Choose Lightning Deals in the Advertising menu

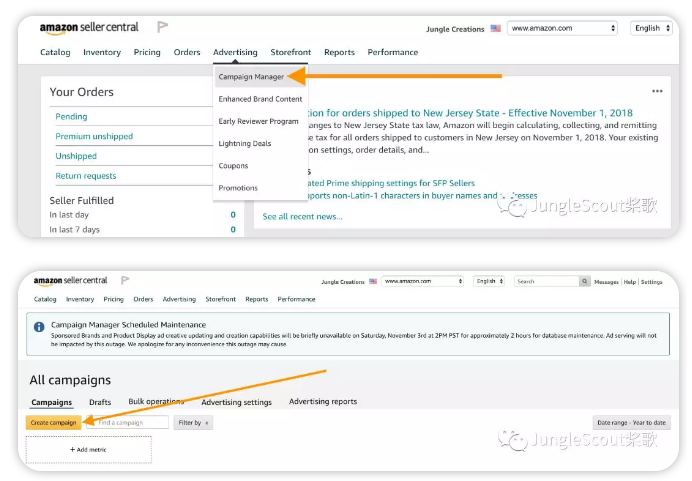point(245,143)
